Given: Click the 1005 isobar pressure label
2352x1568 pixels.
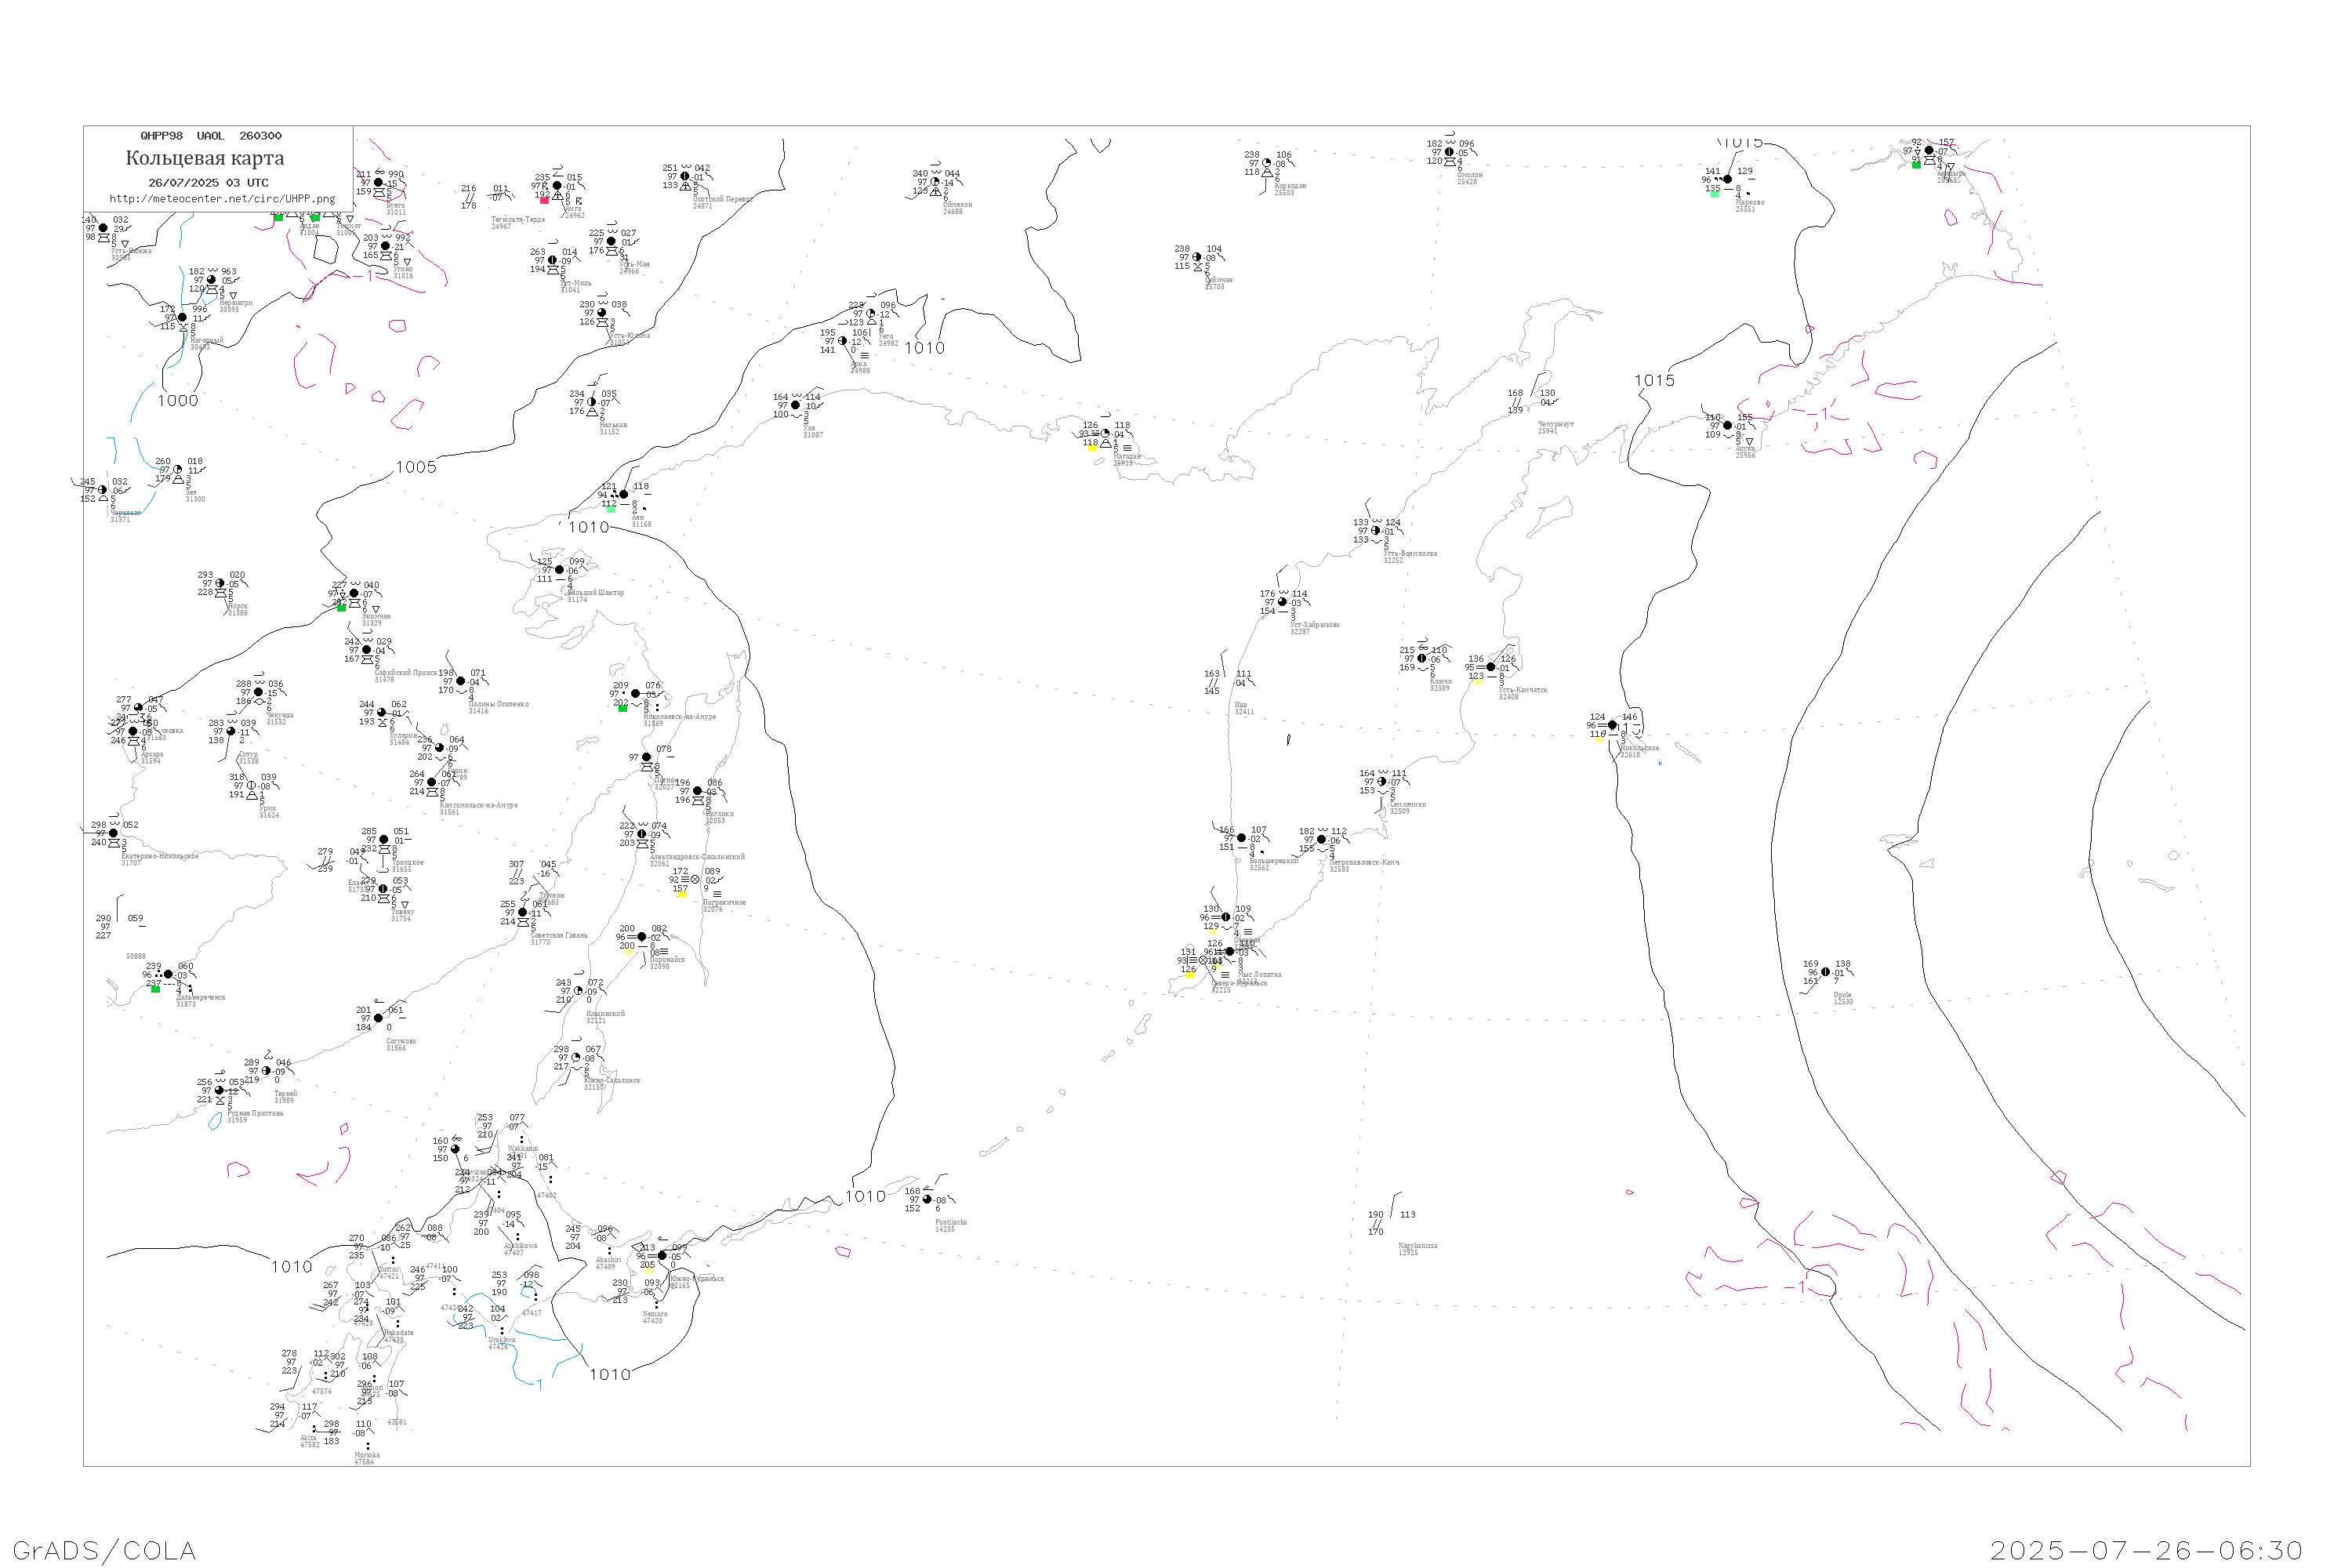Looking at the screenshot, I should click(416, 467).
